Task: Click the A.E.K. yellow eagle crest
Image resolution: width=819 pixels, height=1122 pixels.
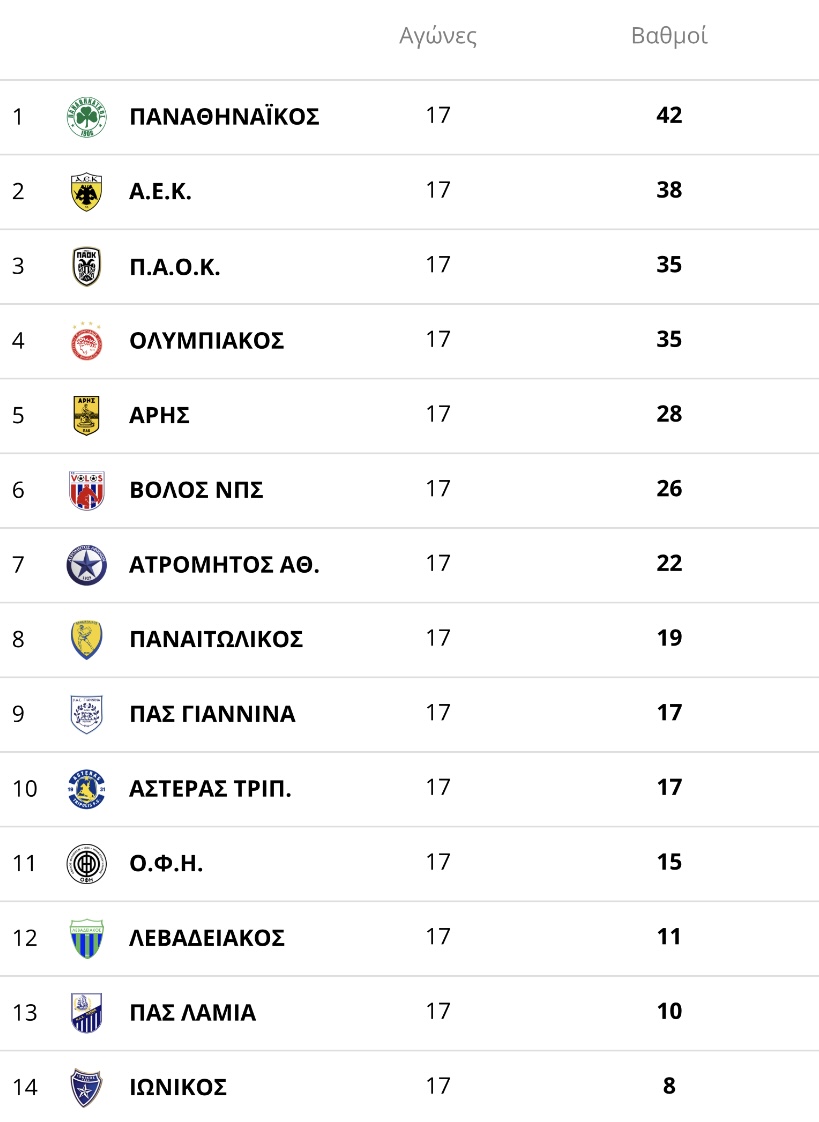Action: [87, 192]
